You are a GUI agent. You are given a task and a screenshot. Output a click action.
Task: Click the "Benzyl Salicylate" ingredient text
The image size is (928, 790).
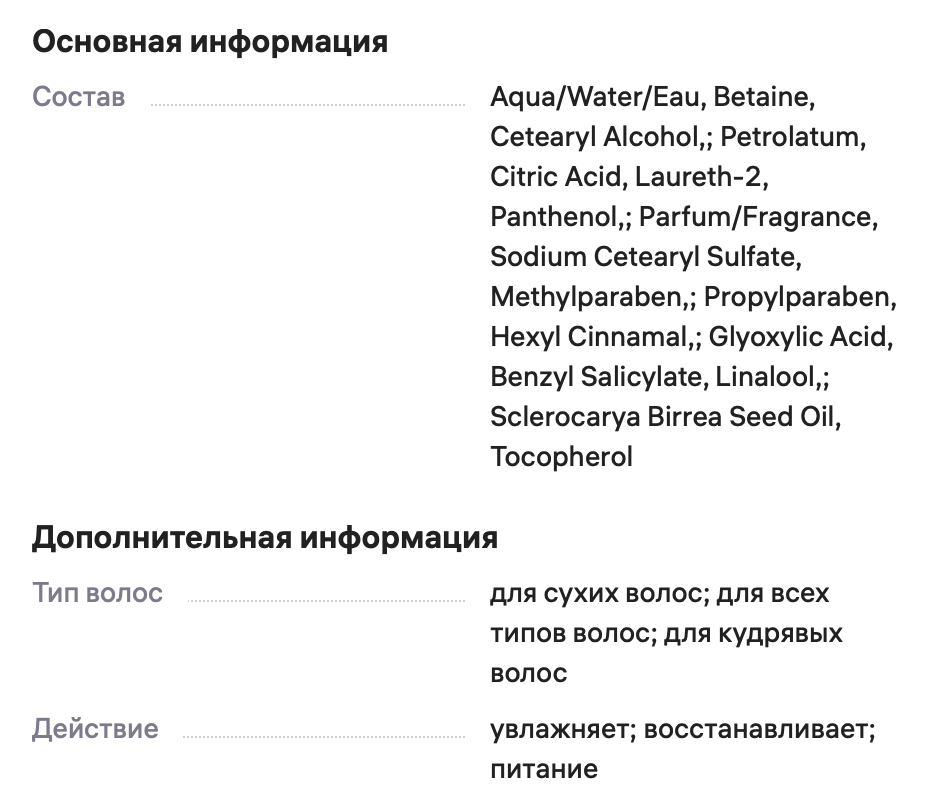[598, 377]
